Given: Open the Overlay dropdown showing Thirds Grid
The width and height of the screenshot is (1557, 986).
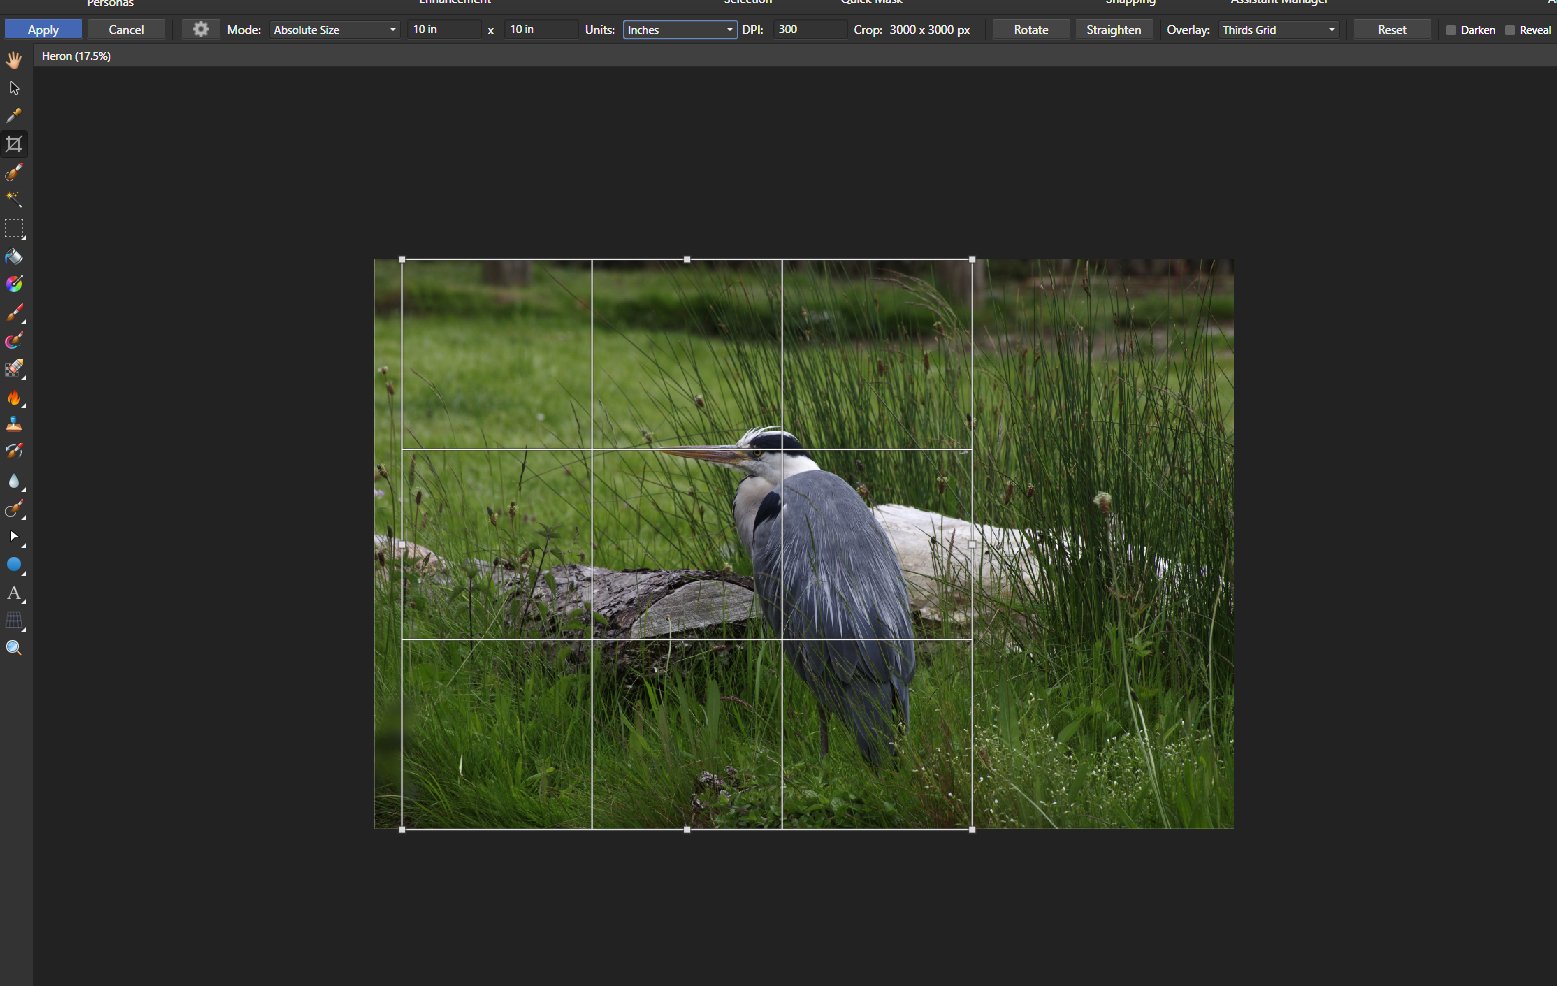Looking at the screenshot, I should coord(1279,30).
